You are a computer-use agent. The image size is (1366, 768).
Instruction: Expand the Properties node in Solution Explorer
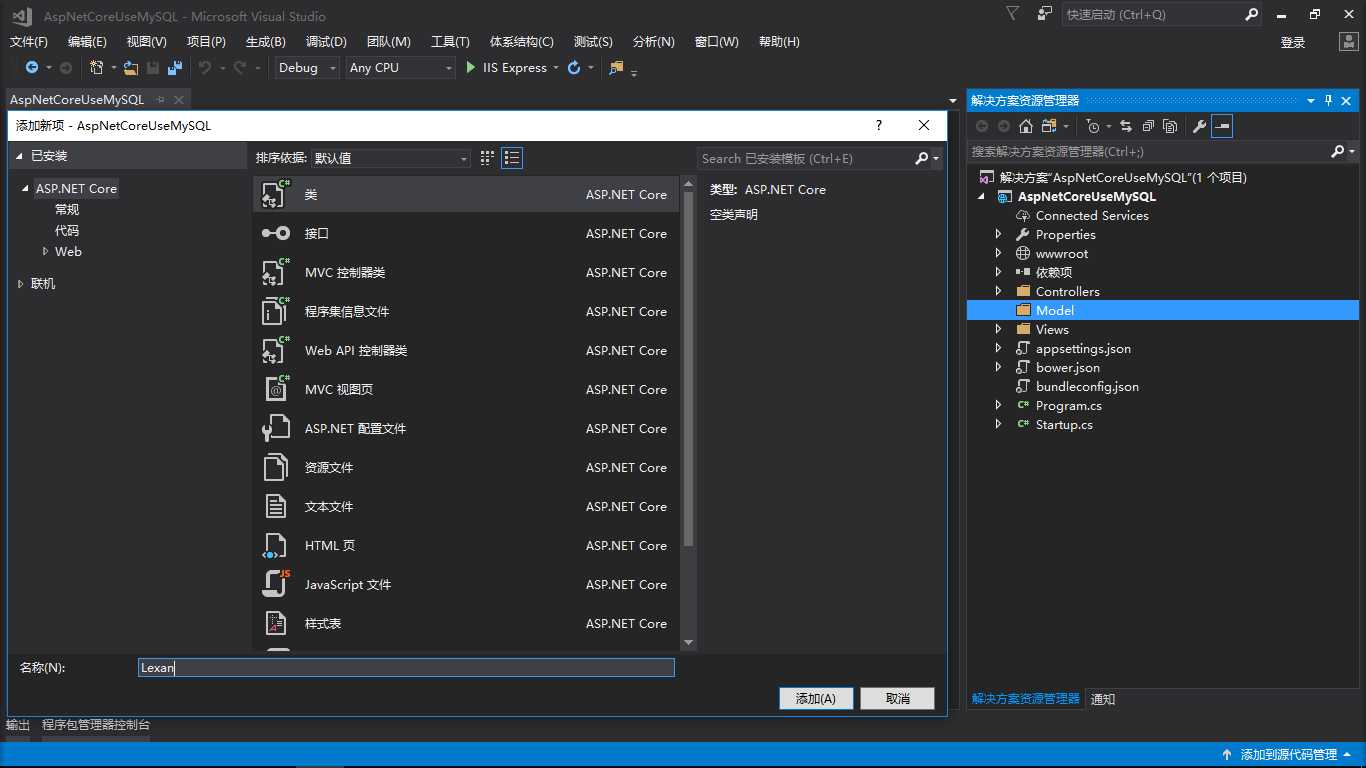coord(998,234)
